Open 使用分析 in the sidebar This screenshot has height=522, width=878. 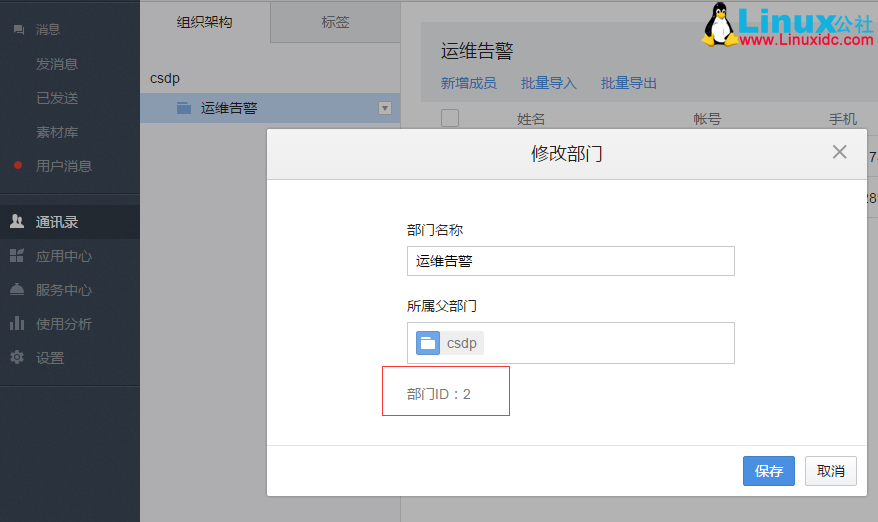[x=63, y=324]
